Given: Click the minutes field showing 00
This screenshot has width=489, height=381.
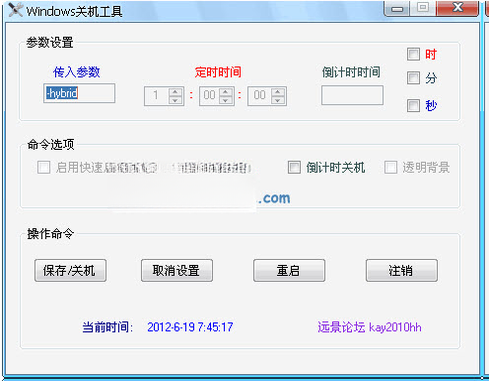Looking at the screenshot, I should click(210, 96).
